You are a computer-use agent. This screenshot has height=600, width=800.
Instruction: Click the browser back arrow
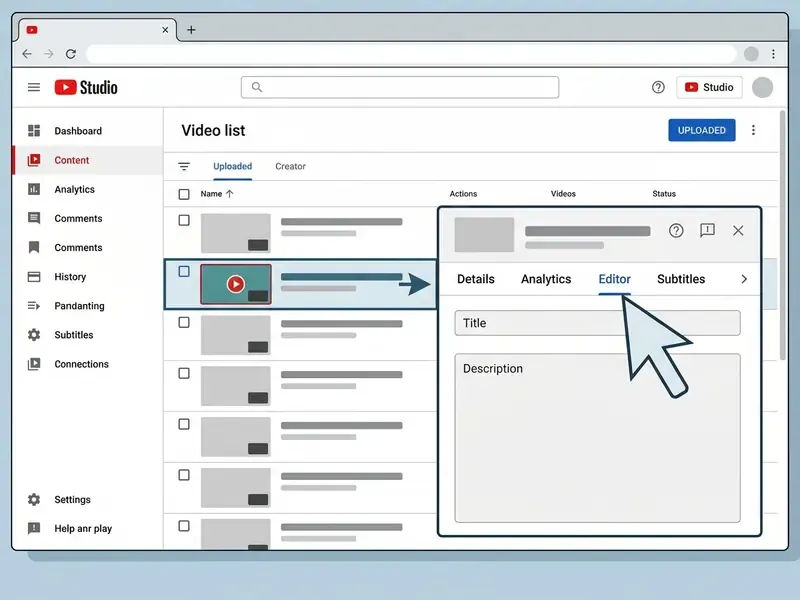[27, 54]
